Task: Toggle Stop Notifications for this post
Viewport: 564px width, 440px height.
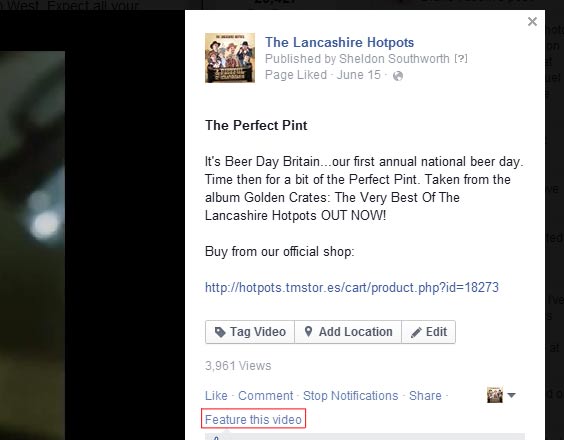Action: [x=351, y=396]
